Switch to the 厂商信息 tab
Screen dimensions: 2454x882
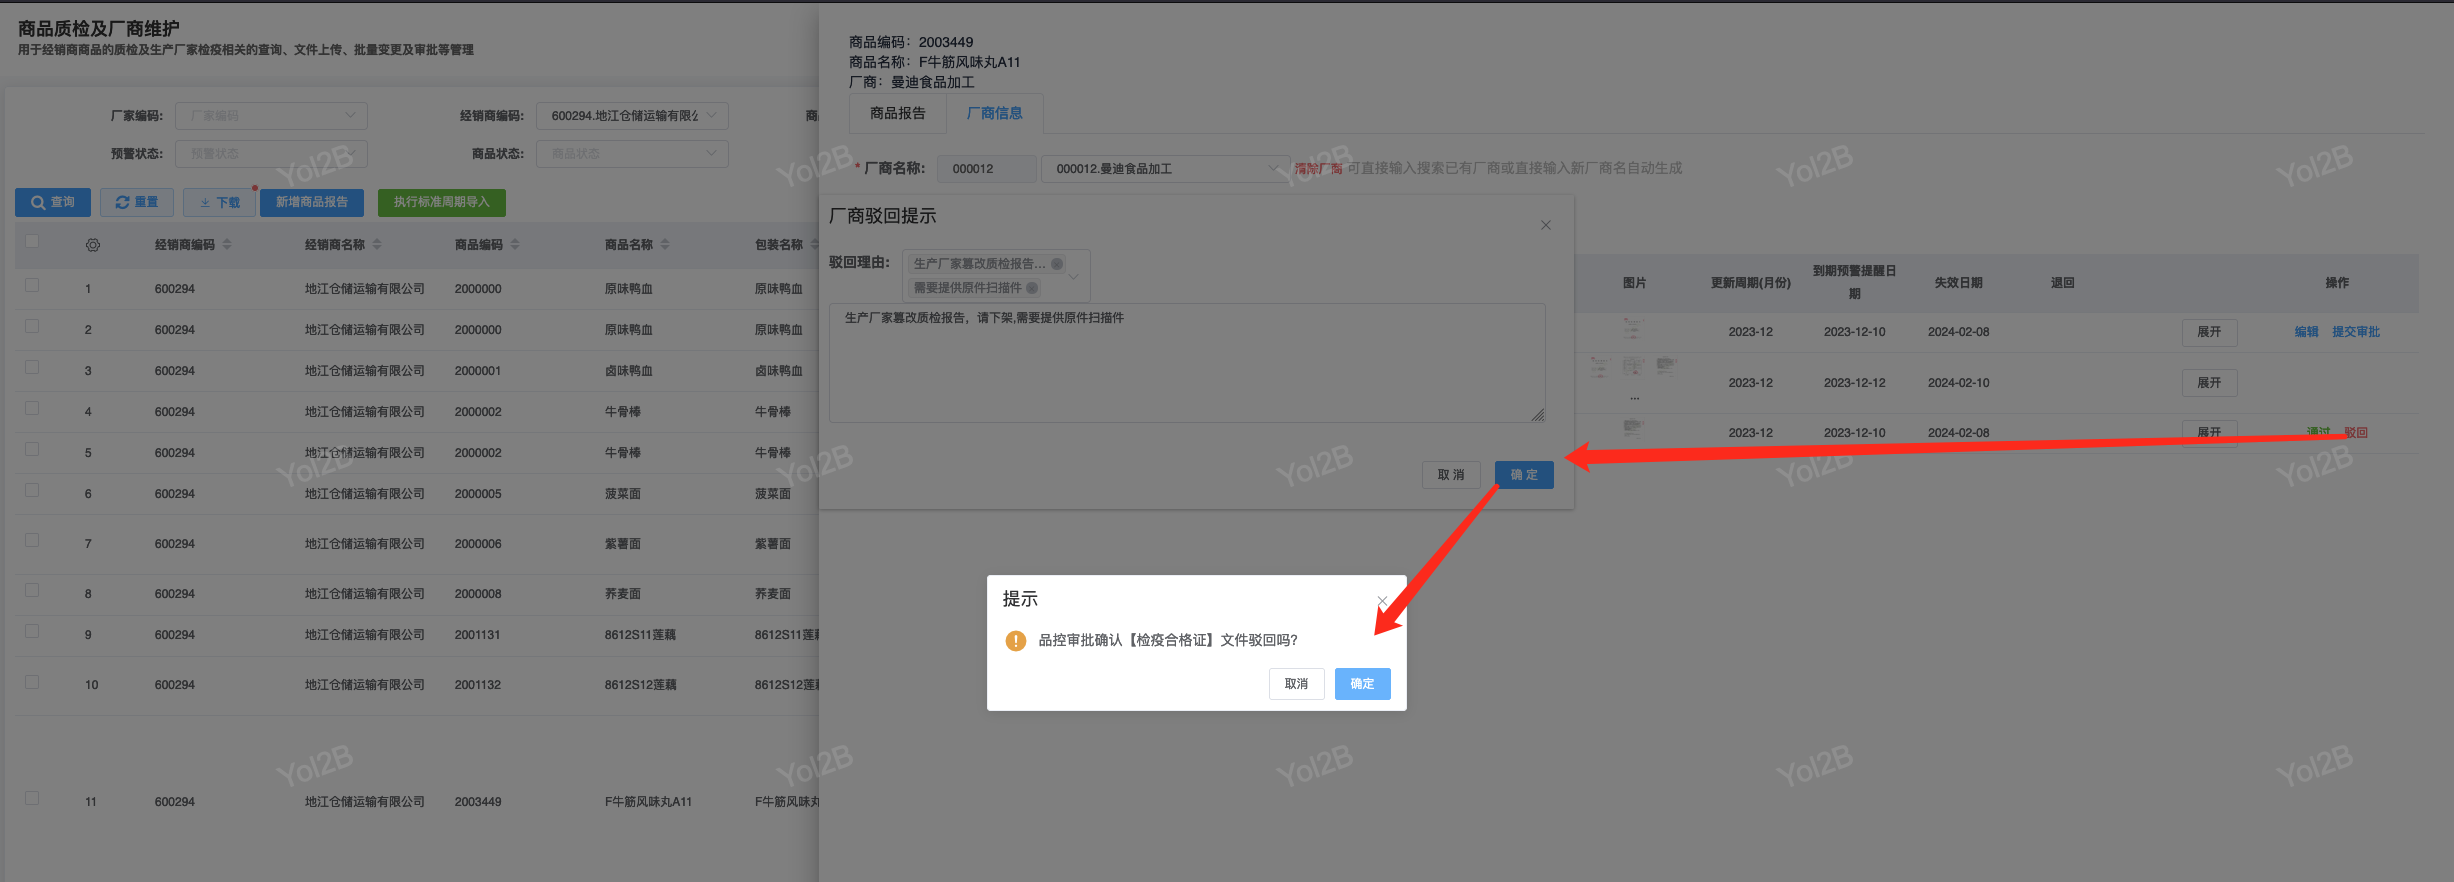(x=995, y=114)
